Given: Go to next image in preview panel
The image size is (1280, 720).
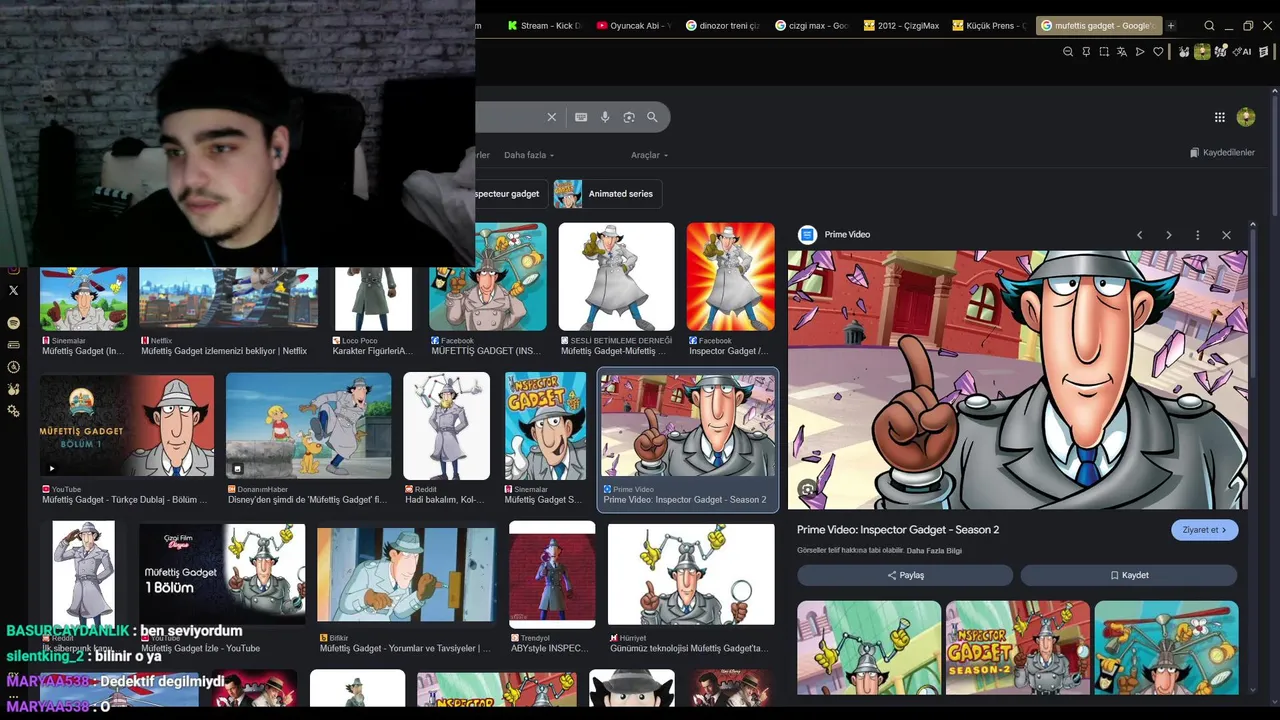Looking at the screenshot, I should (1168, 235).
